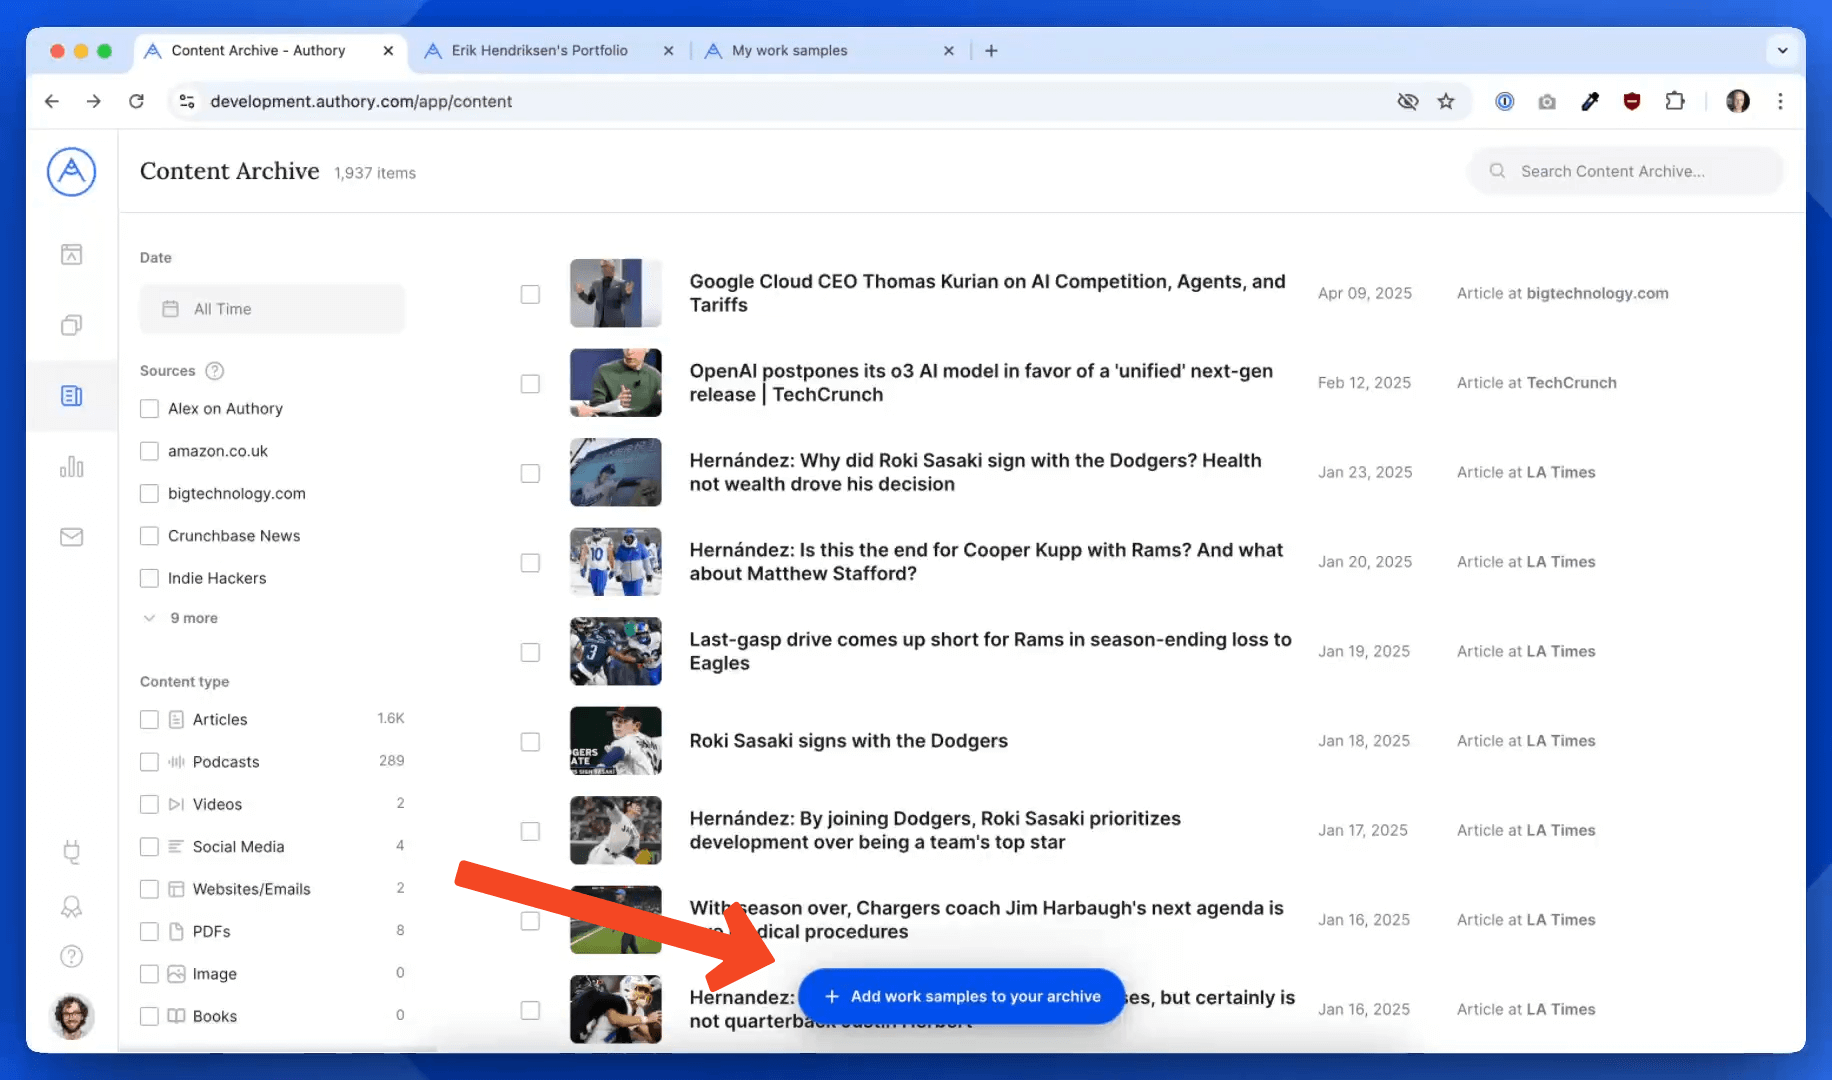
Task: View site information icon in address bar
Action: (x=186, y=101)
